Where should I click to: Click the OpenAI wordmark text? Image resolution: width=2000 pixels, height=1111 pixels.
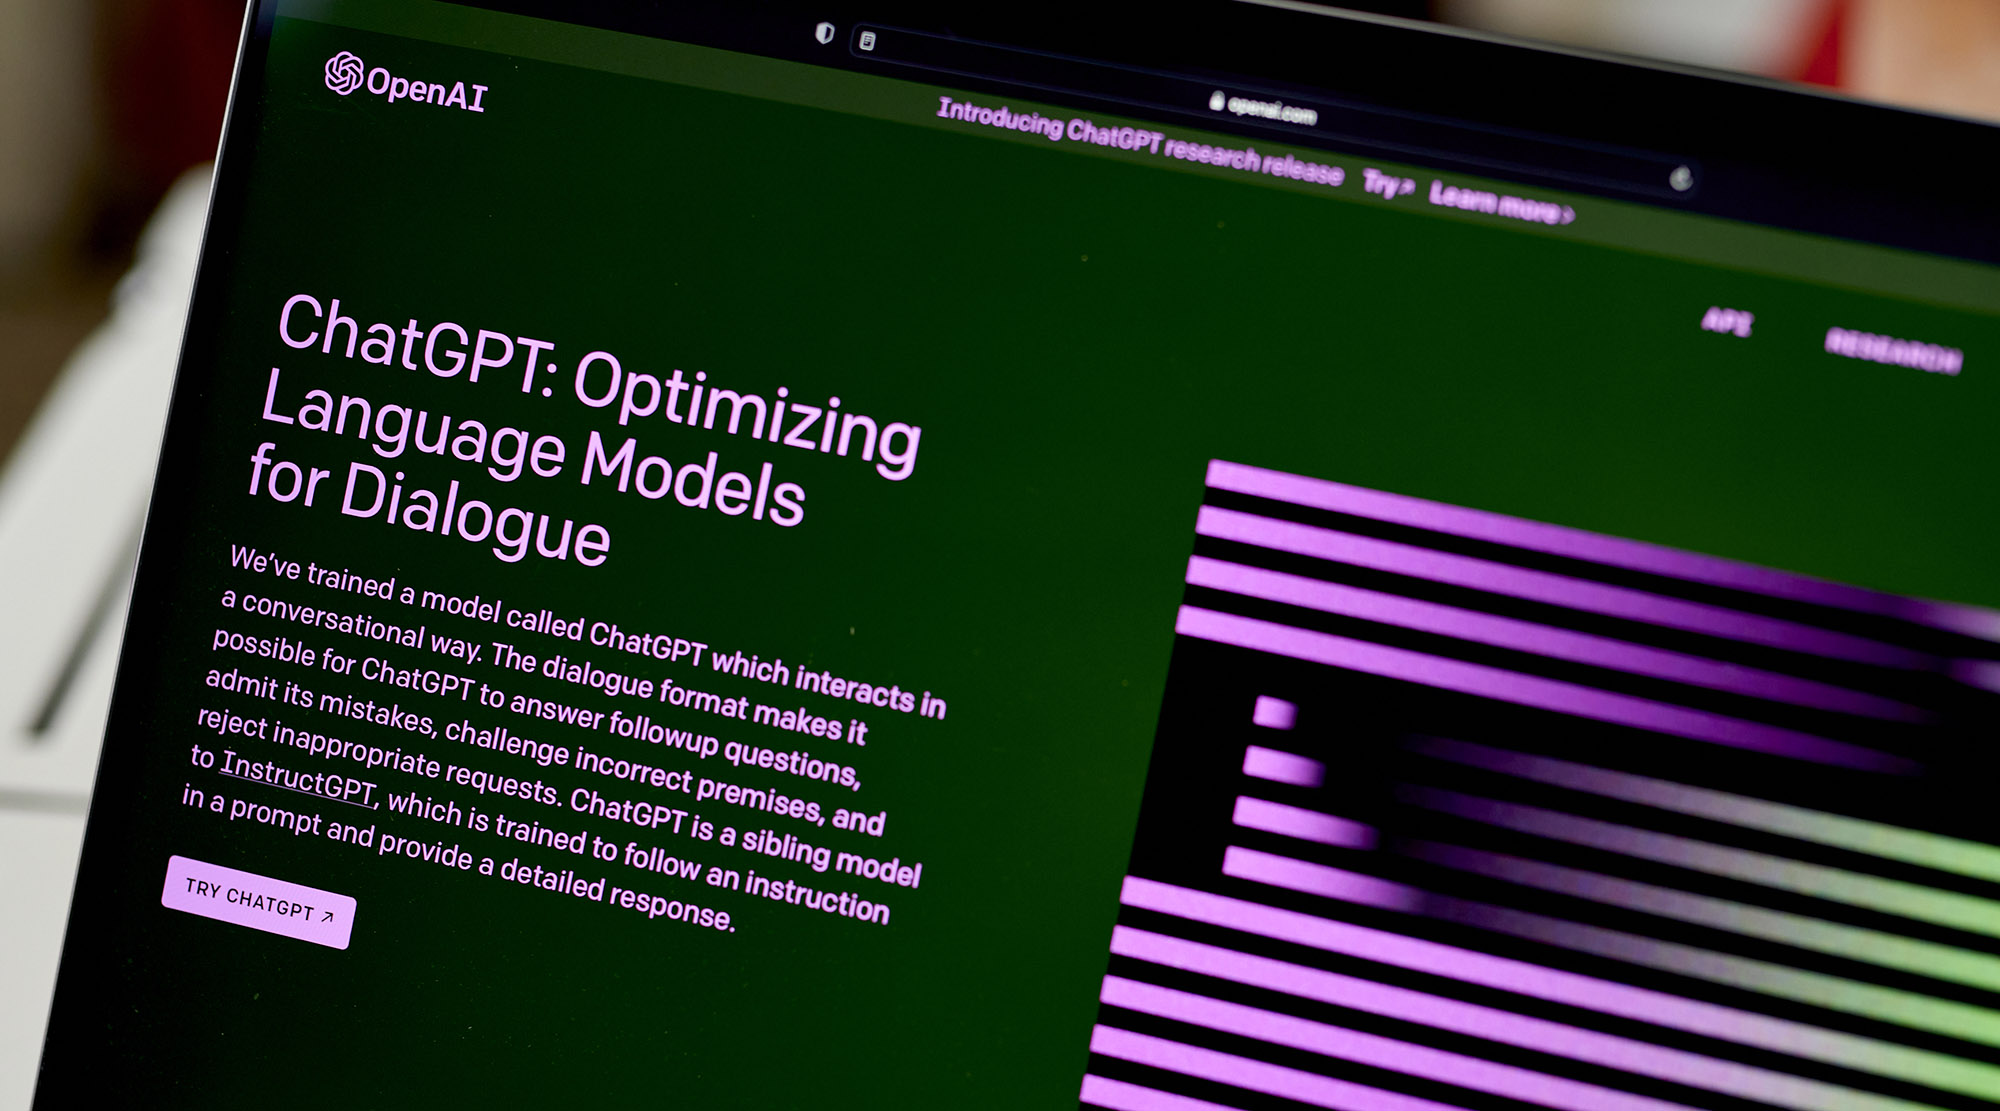pyautogui.click(x=426, y=90)
